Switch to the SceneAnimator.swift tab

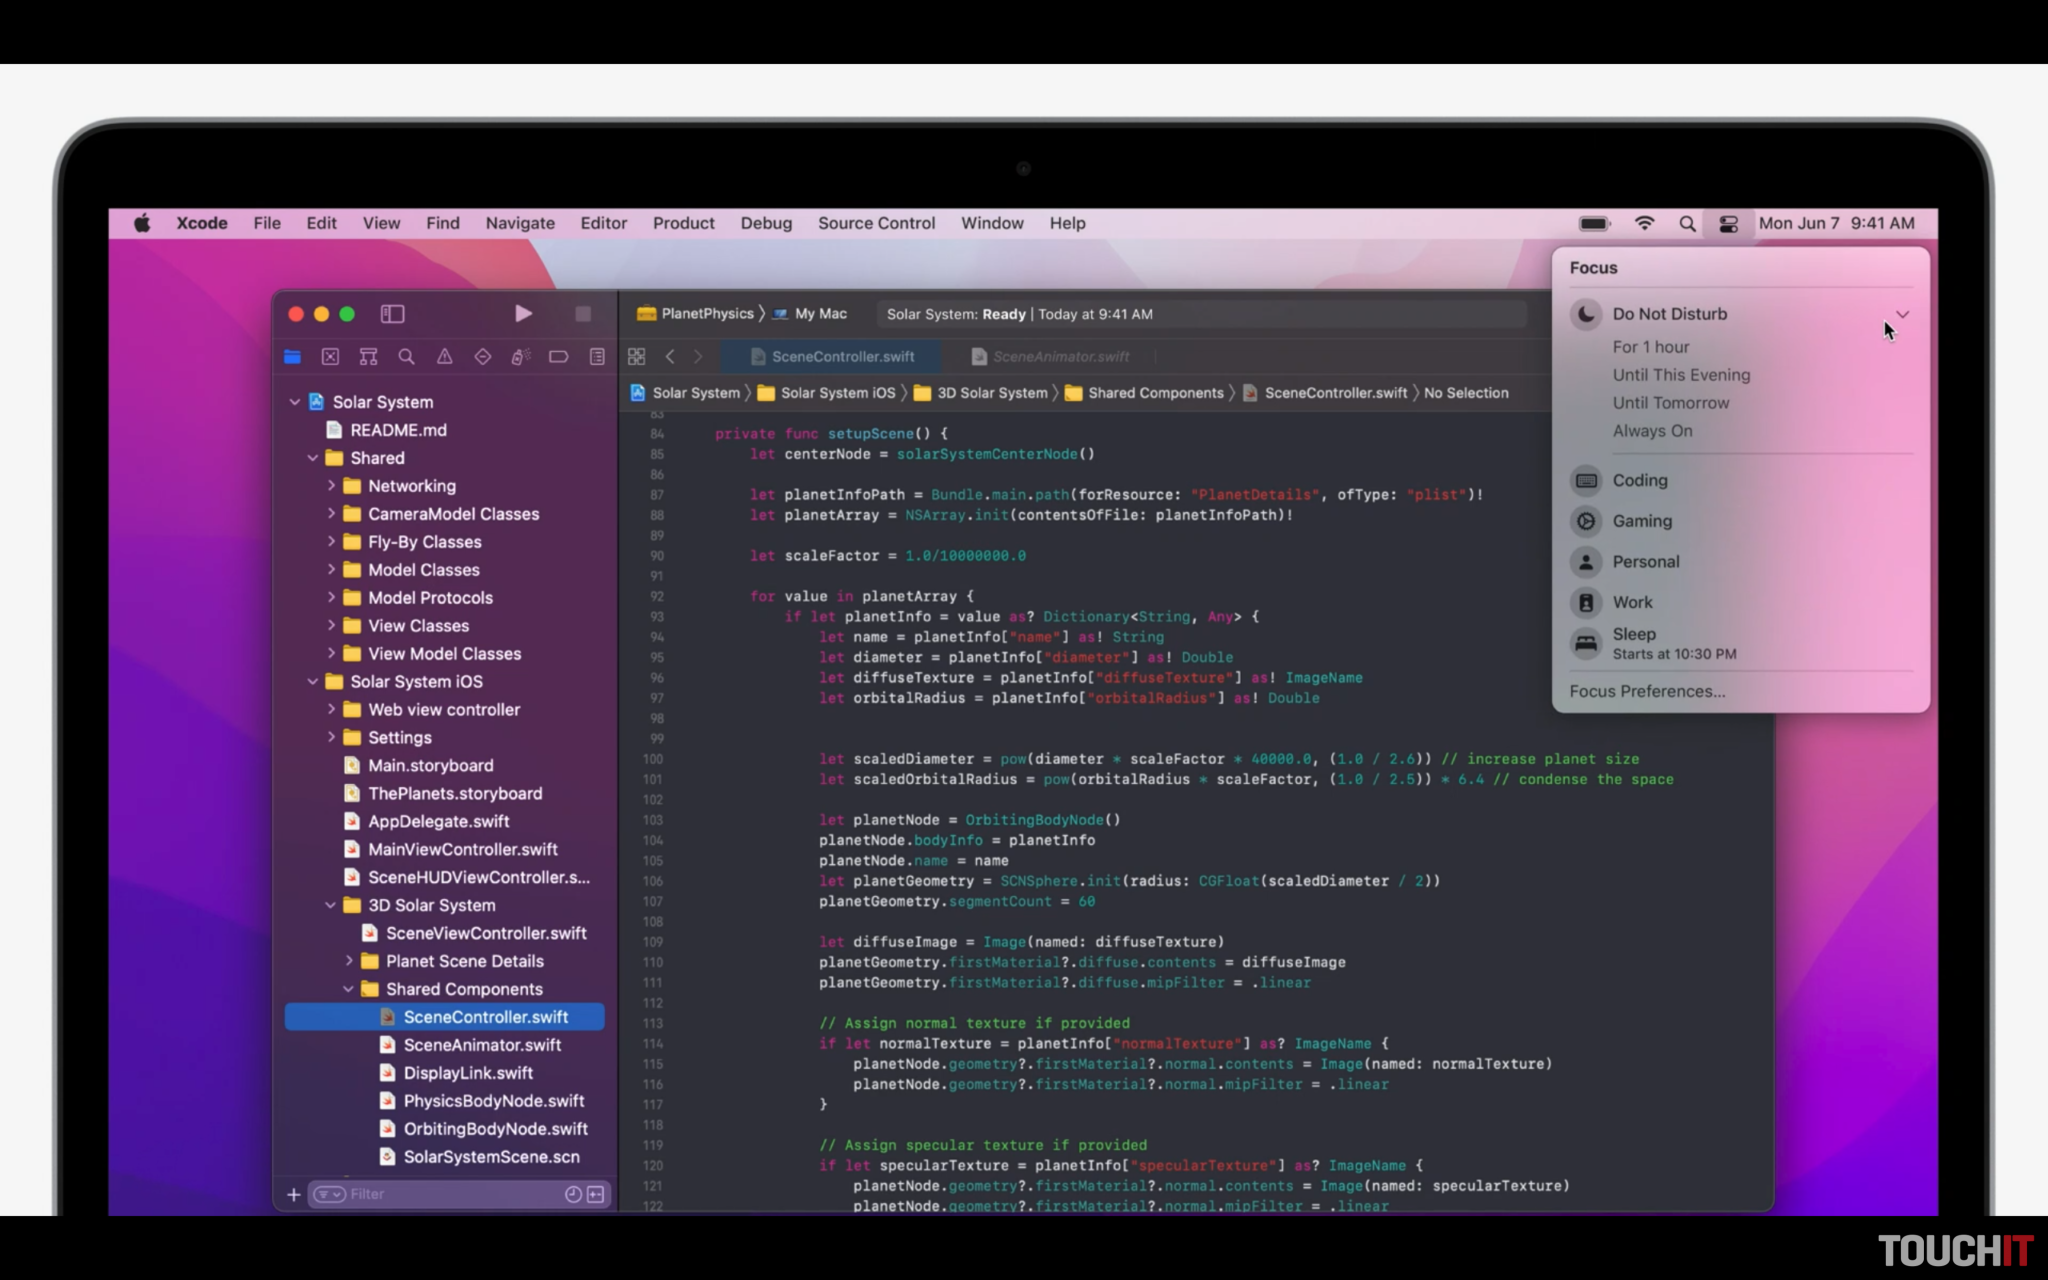click(1060, 357)
